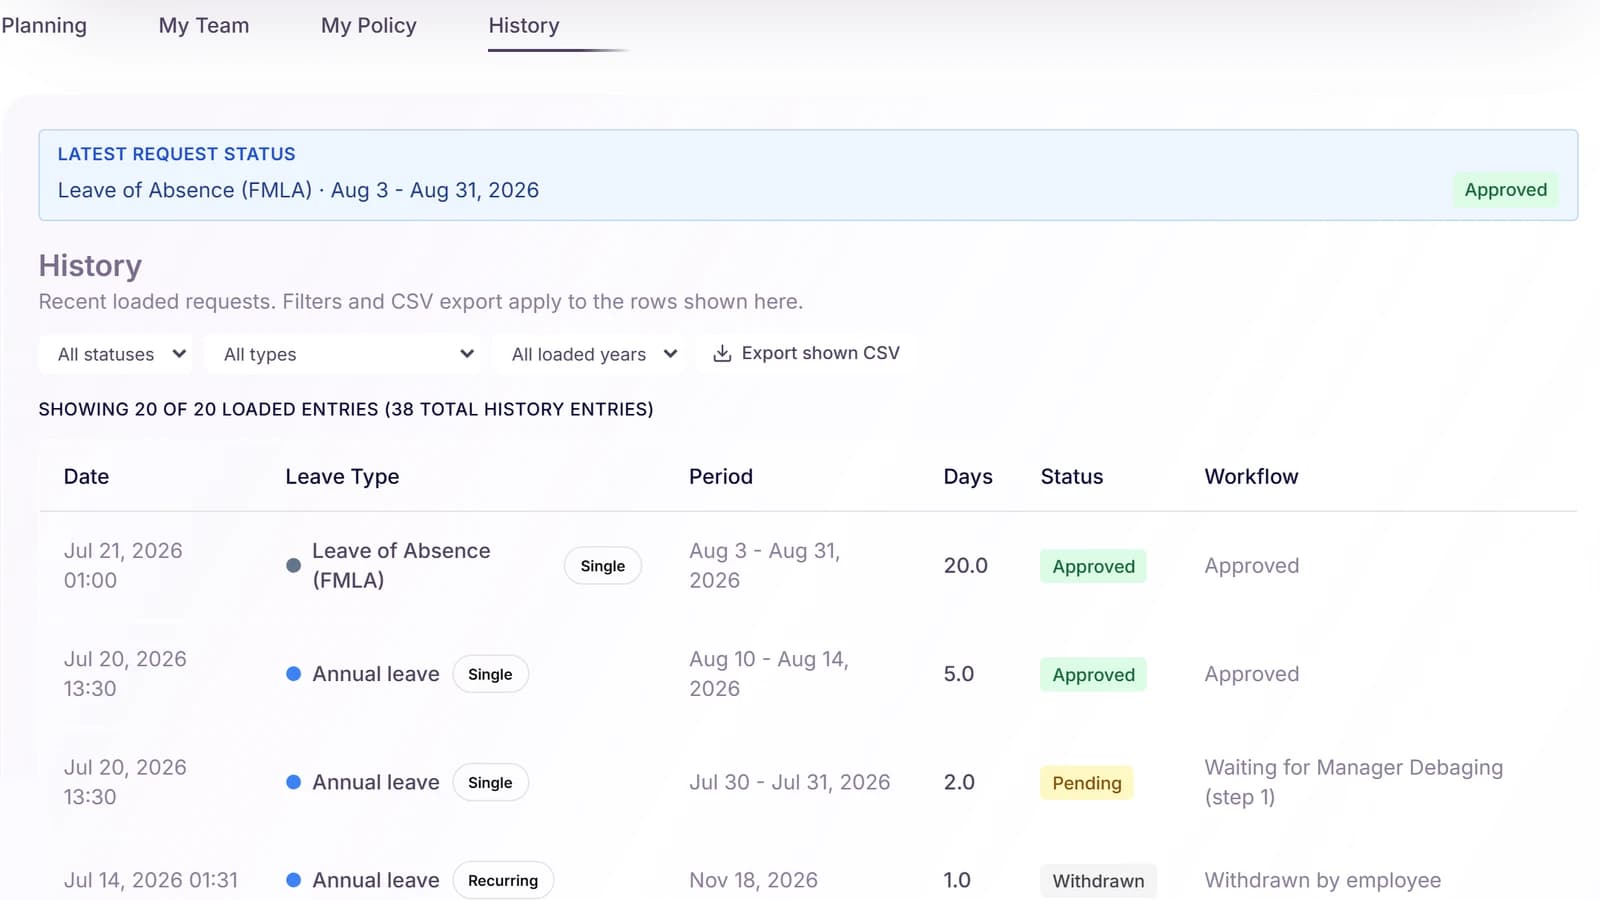Open the All statuses dropdown
The height and width of the screenshot is (900, 1600).
pos(116,354)
